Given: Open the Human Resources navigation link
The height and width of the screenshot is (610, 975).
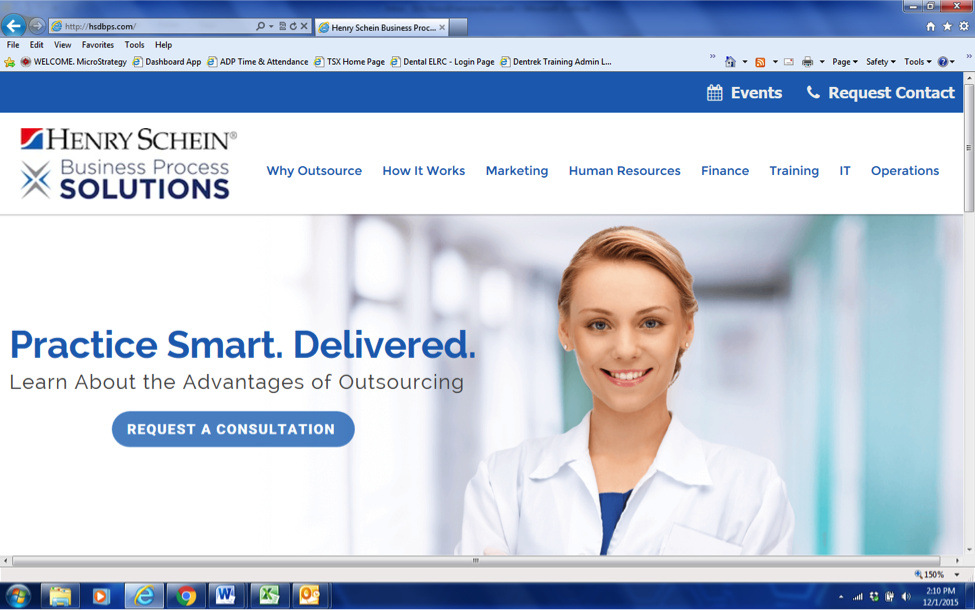Looking at the screenshot, I should (624, 171).
